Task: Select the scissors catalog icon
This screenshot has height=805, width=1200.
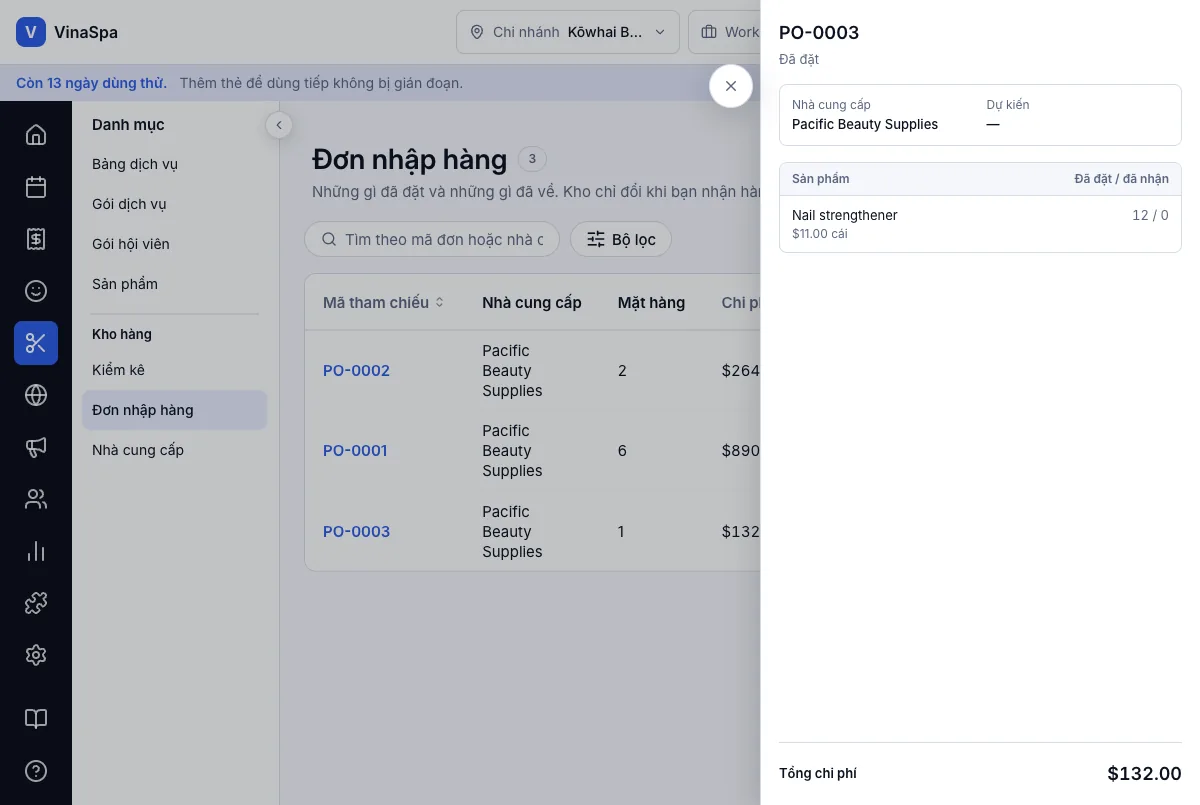Action: (x=36, y=343)
